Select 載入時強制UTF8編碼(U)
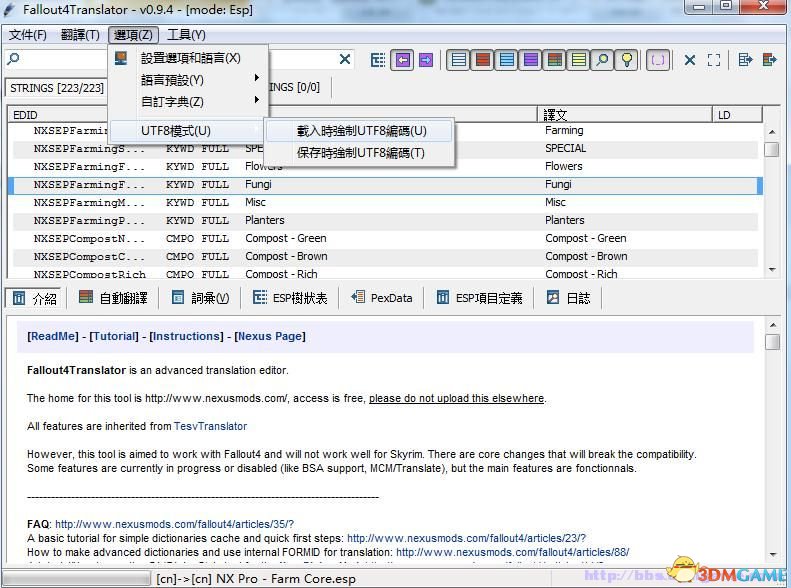Image resolution: width=791 pixels, height=588 pixels. pos(359,131)
